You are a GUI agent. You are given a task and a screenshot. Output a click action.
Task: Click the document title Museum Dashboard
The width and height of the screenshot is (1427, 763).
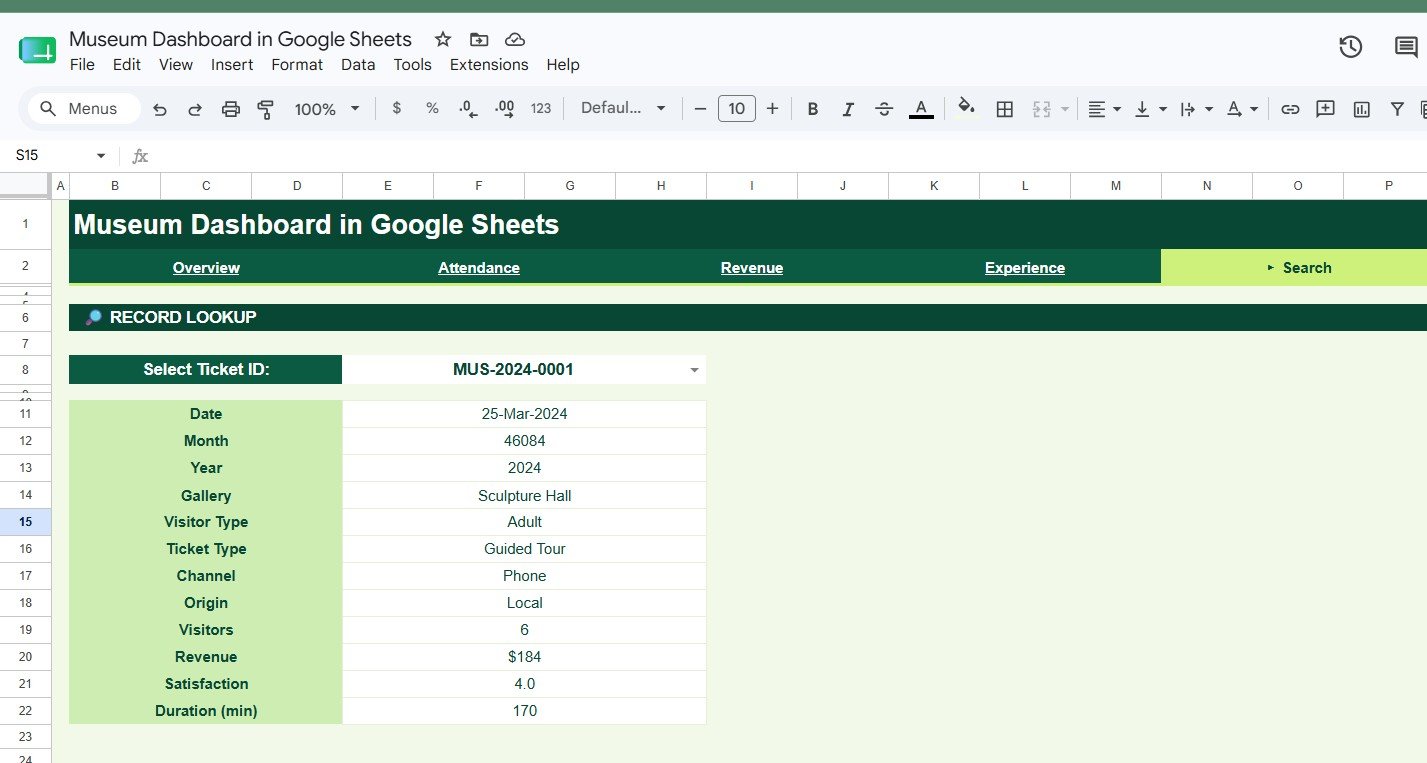(x=240, y=39)
